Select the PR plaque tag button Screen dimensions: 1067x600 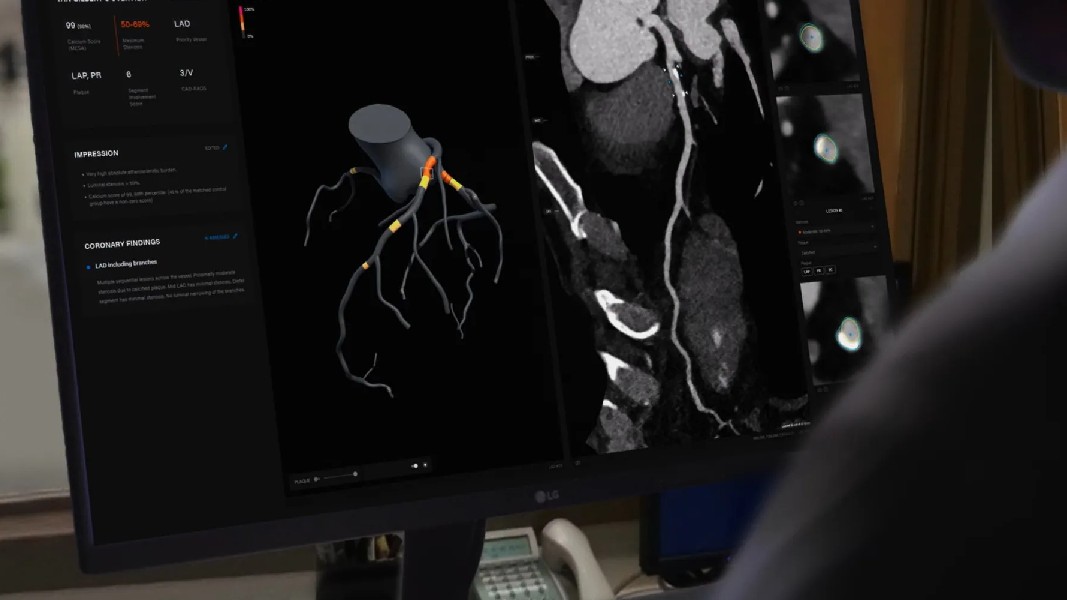click(819, 271)
